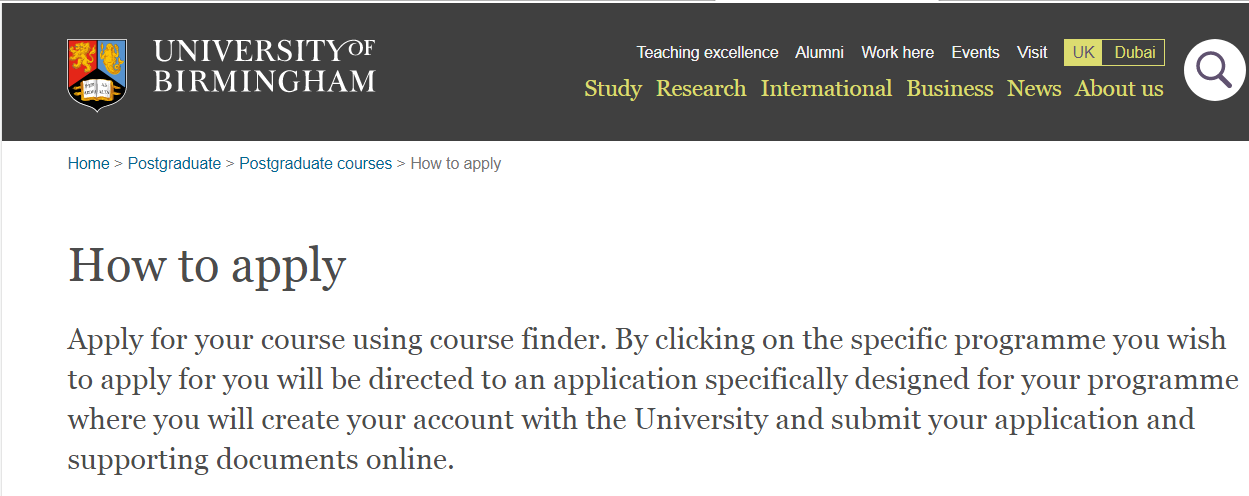Go to Home via breadcrumb
1249x496 pixels.
[88, 163]
